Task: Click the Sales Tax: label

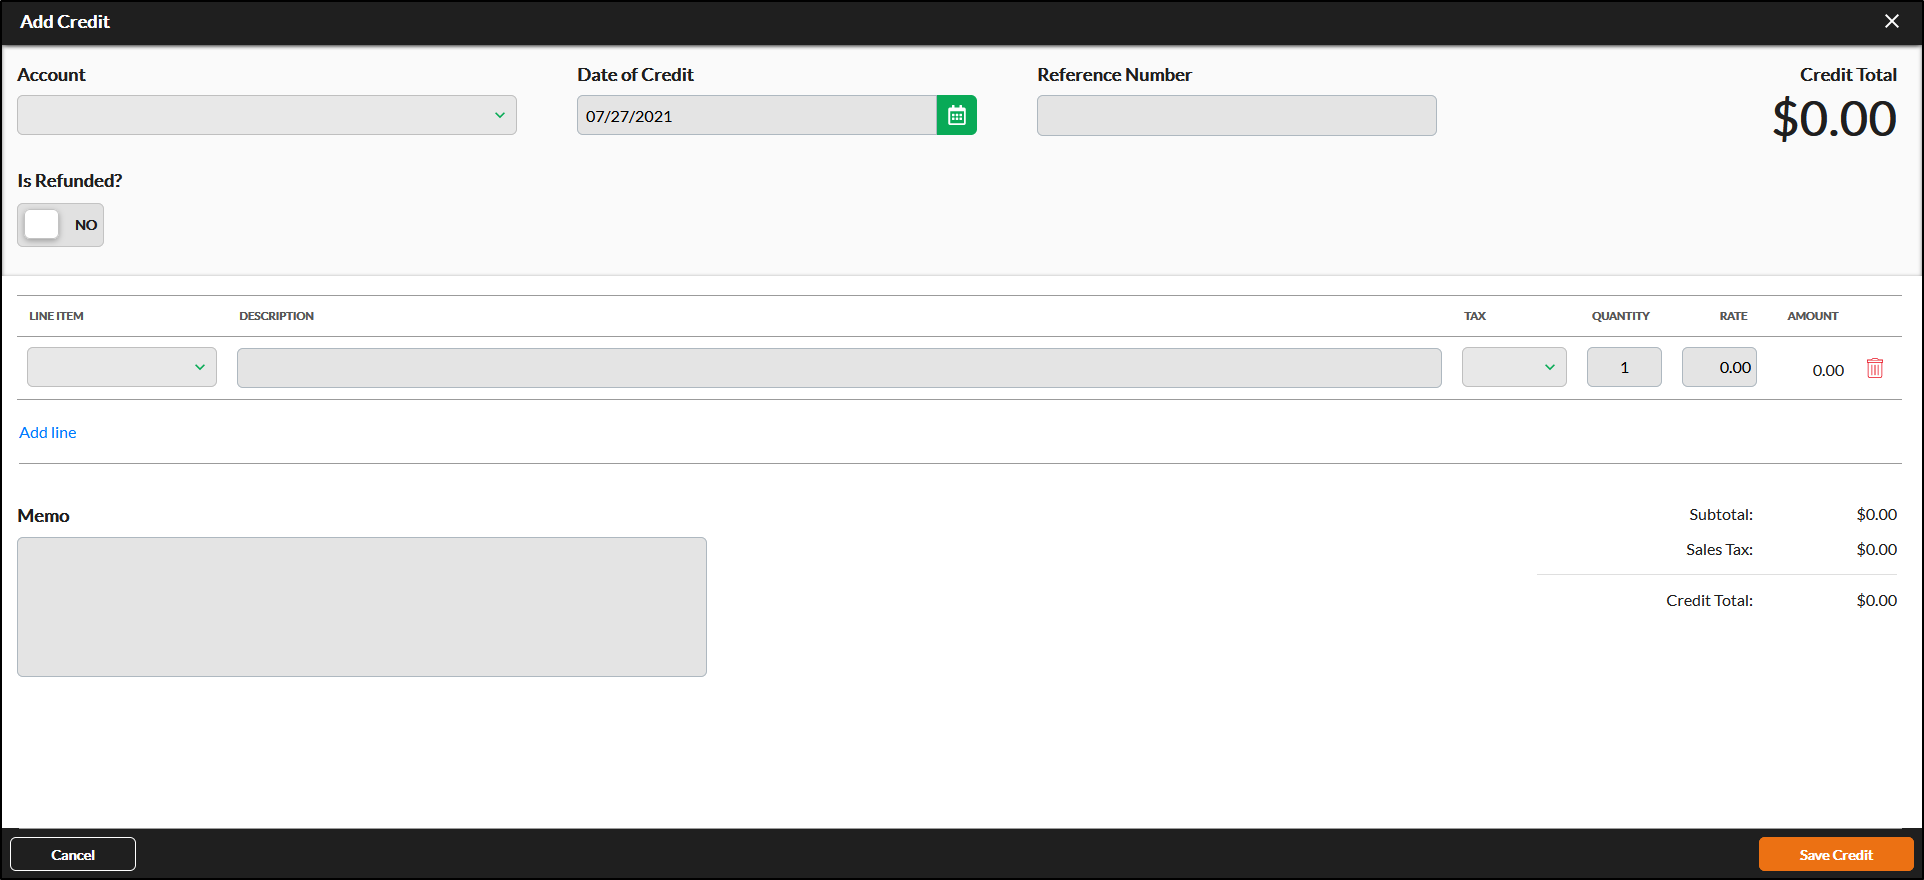Action: pos(1719,549)
